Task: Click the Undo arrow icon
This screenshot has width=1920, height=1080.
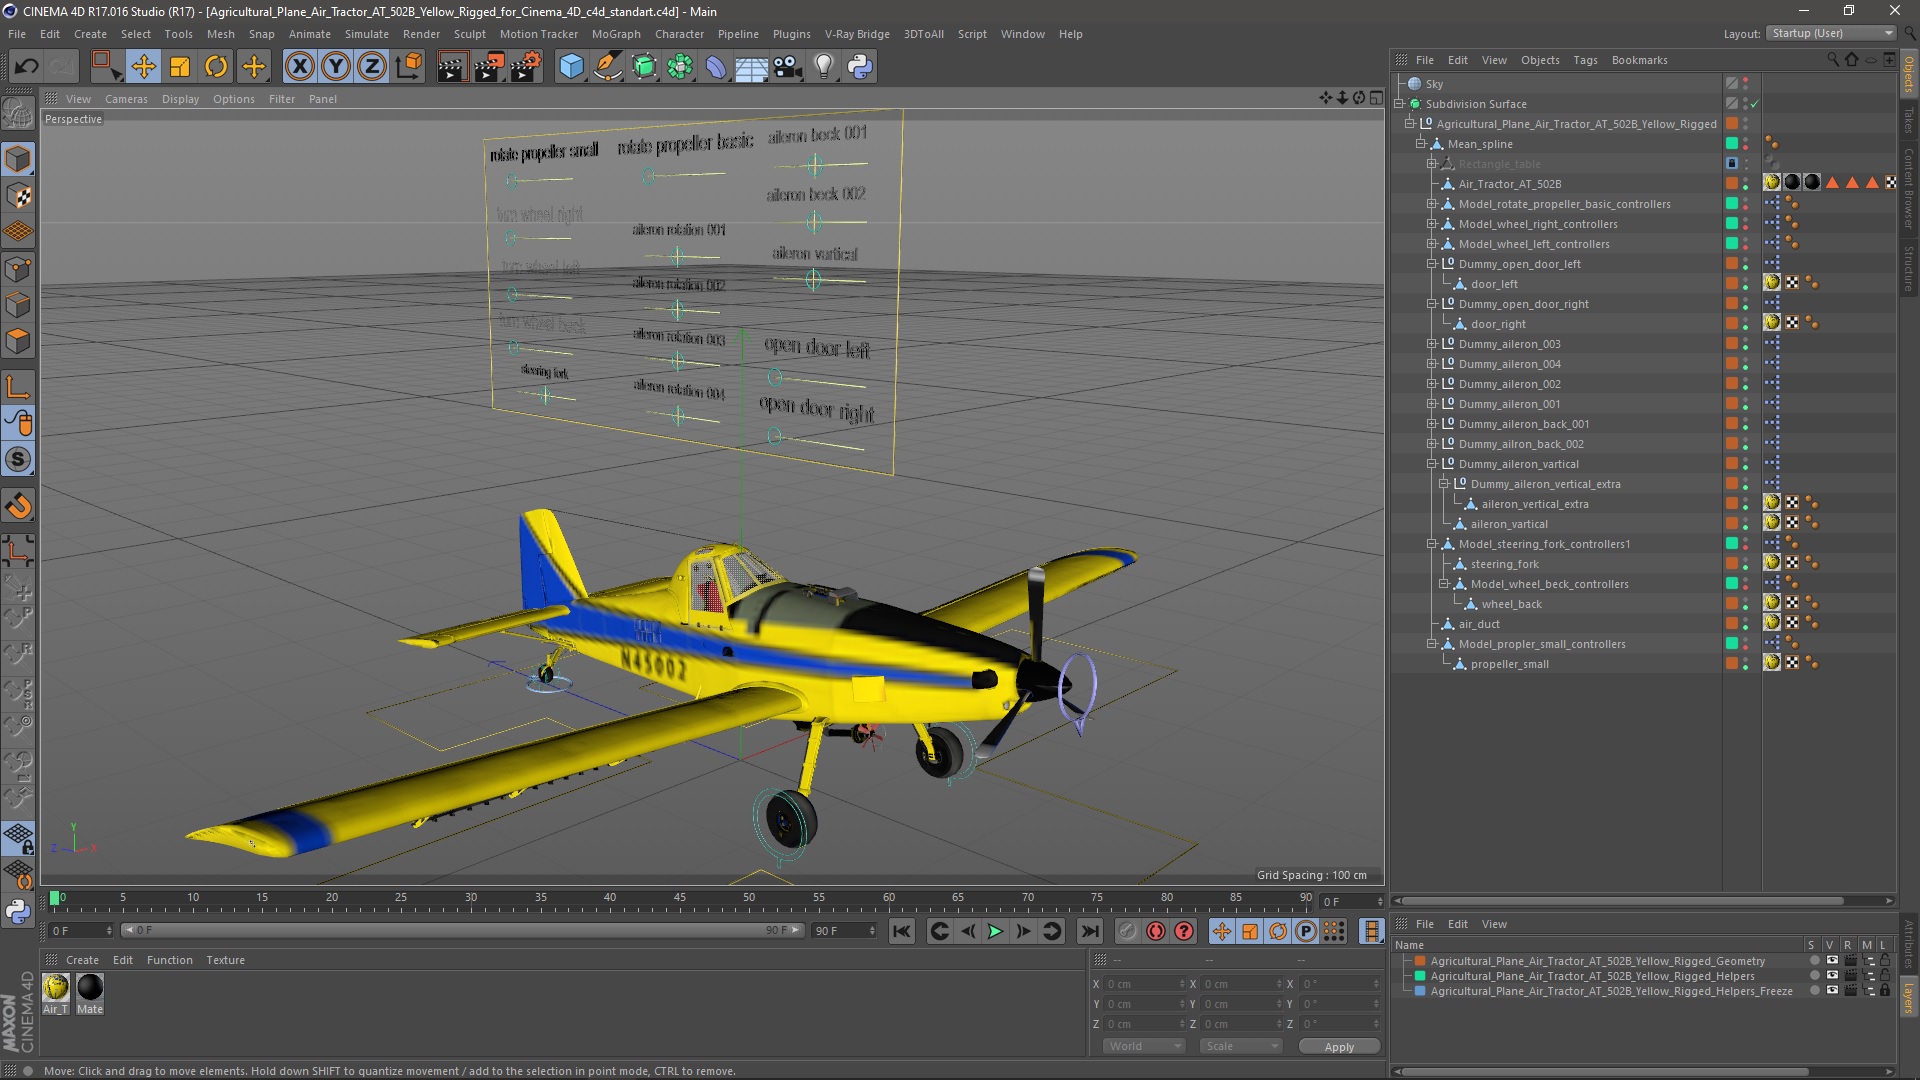Action: 26,67
